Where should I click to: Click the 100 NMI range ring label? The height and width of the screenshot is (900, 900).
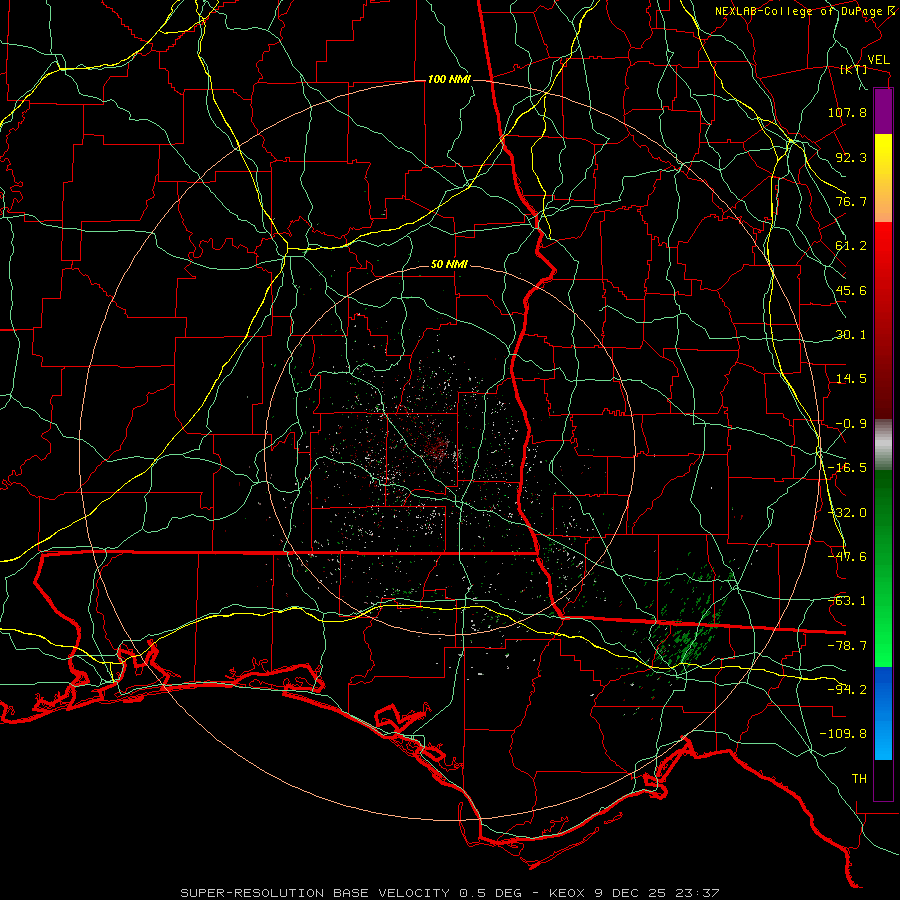point(449,79)
